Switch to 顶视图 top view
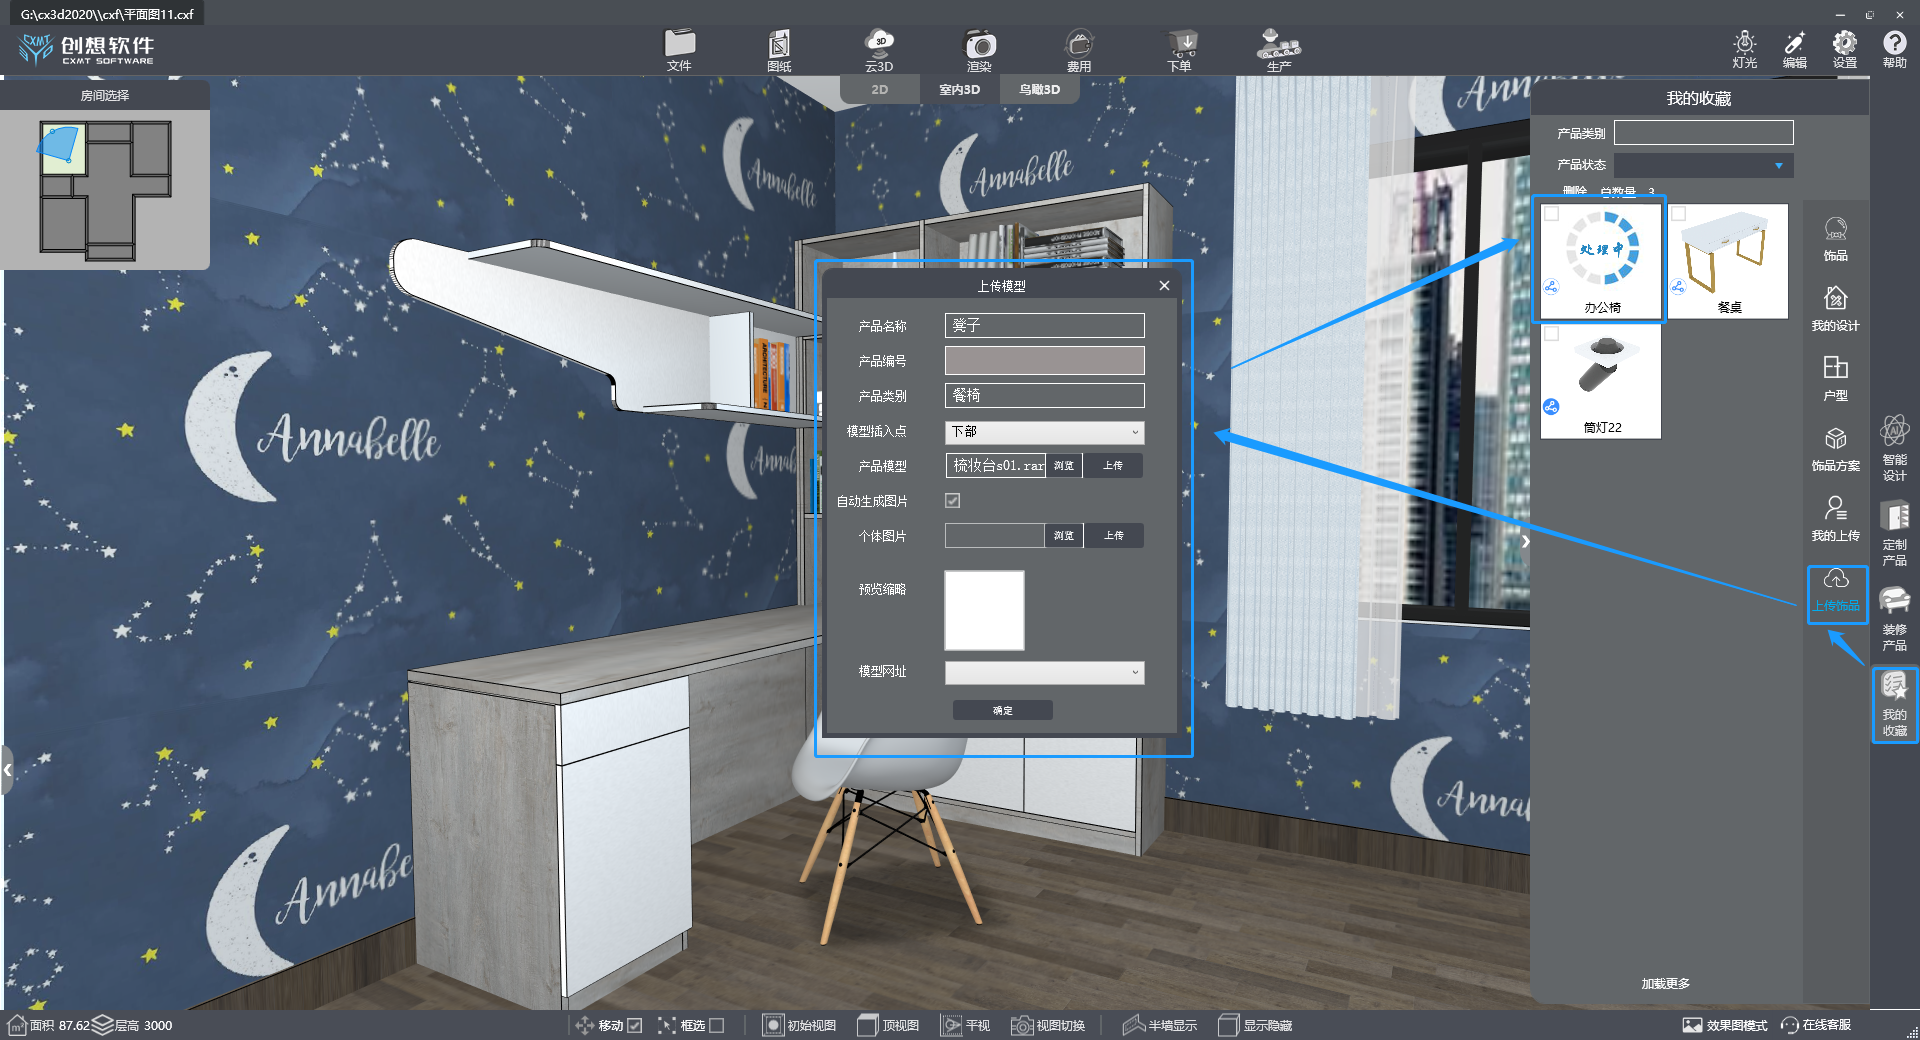This screenshot has width=1920, height=1040. (x=888, y=1025)
